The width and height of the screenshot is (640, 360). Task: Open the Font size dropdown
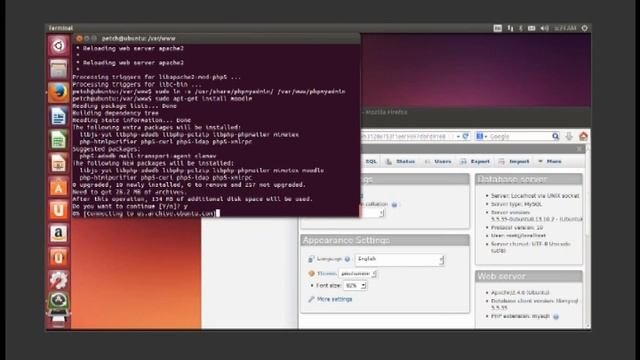tap(355, 286)
